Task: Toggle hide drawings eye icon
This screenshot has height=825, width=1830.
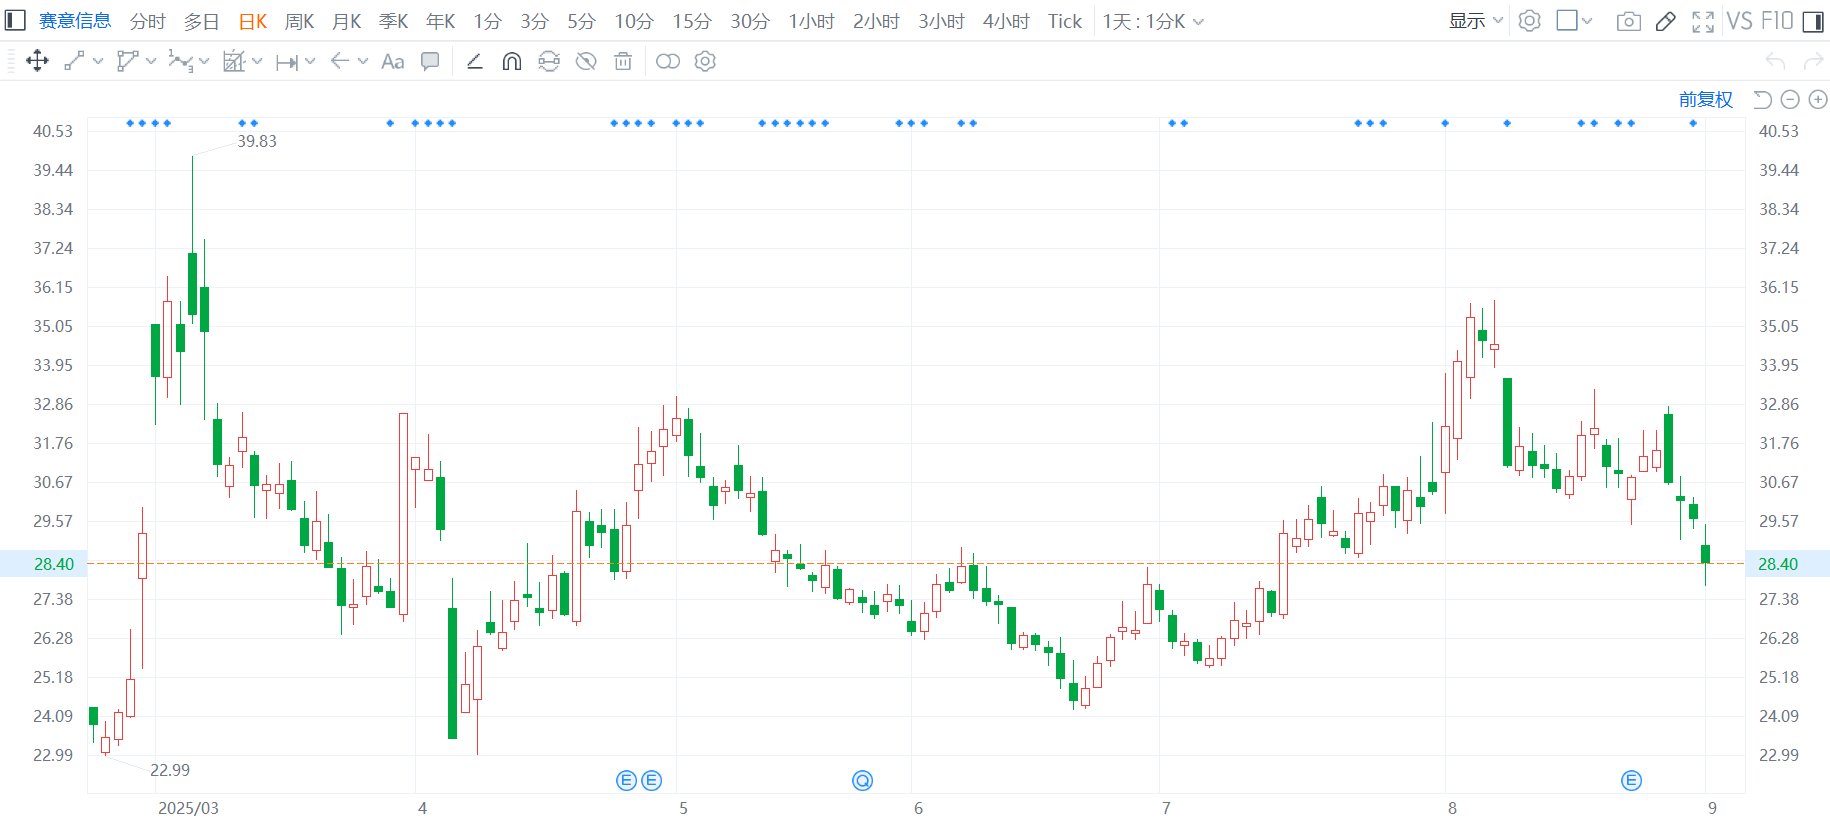Action: coord(586,62)
